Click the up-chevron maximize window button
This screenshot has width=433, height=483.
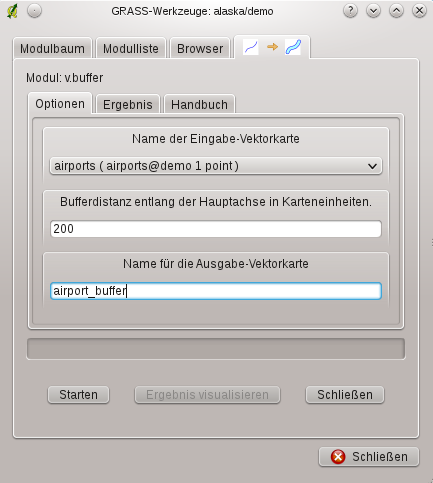click(x=396, y=11)
